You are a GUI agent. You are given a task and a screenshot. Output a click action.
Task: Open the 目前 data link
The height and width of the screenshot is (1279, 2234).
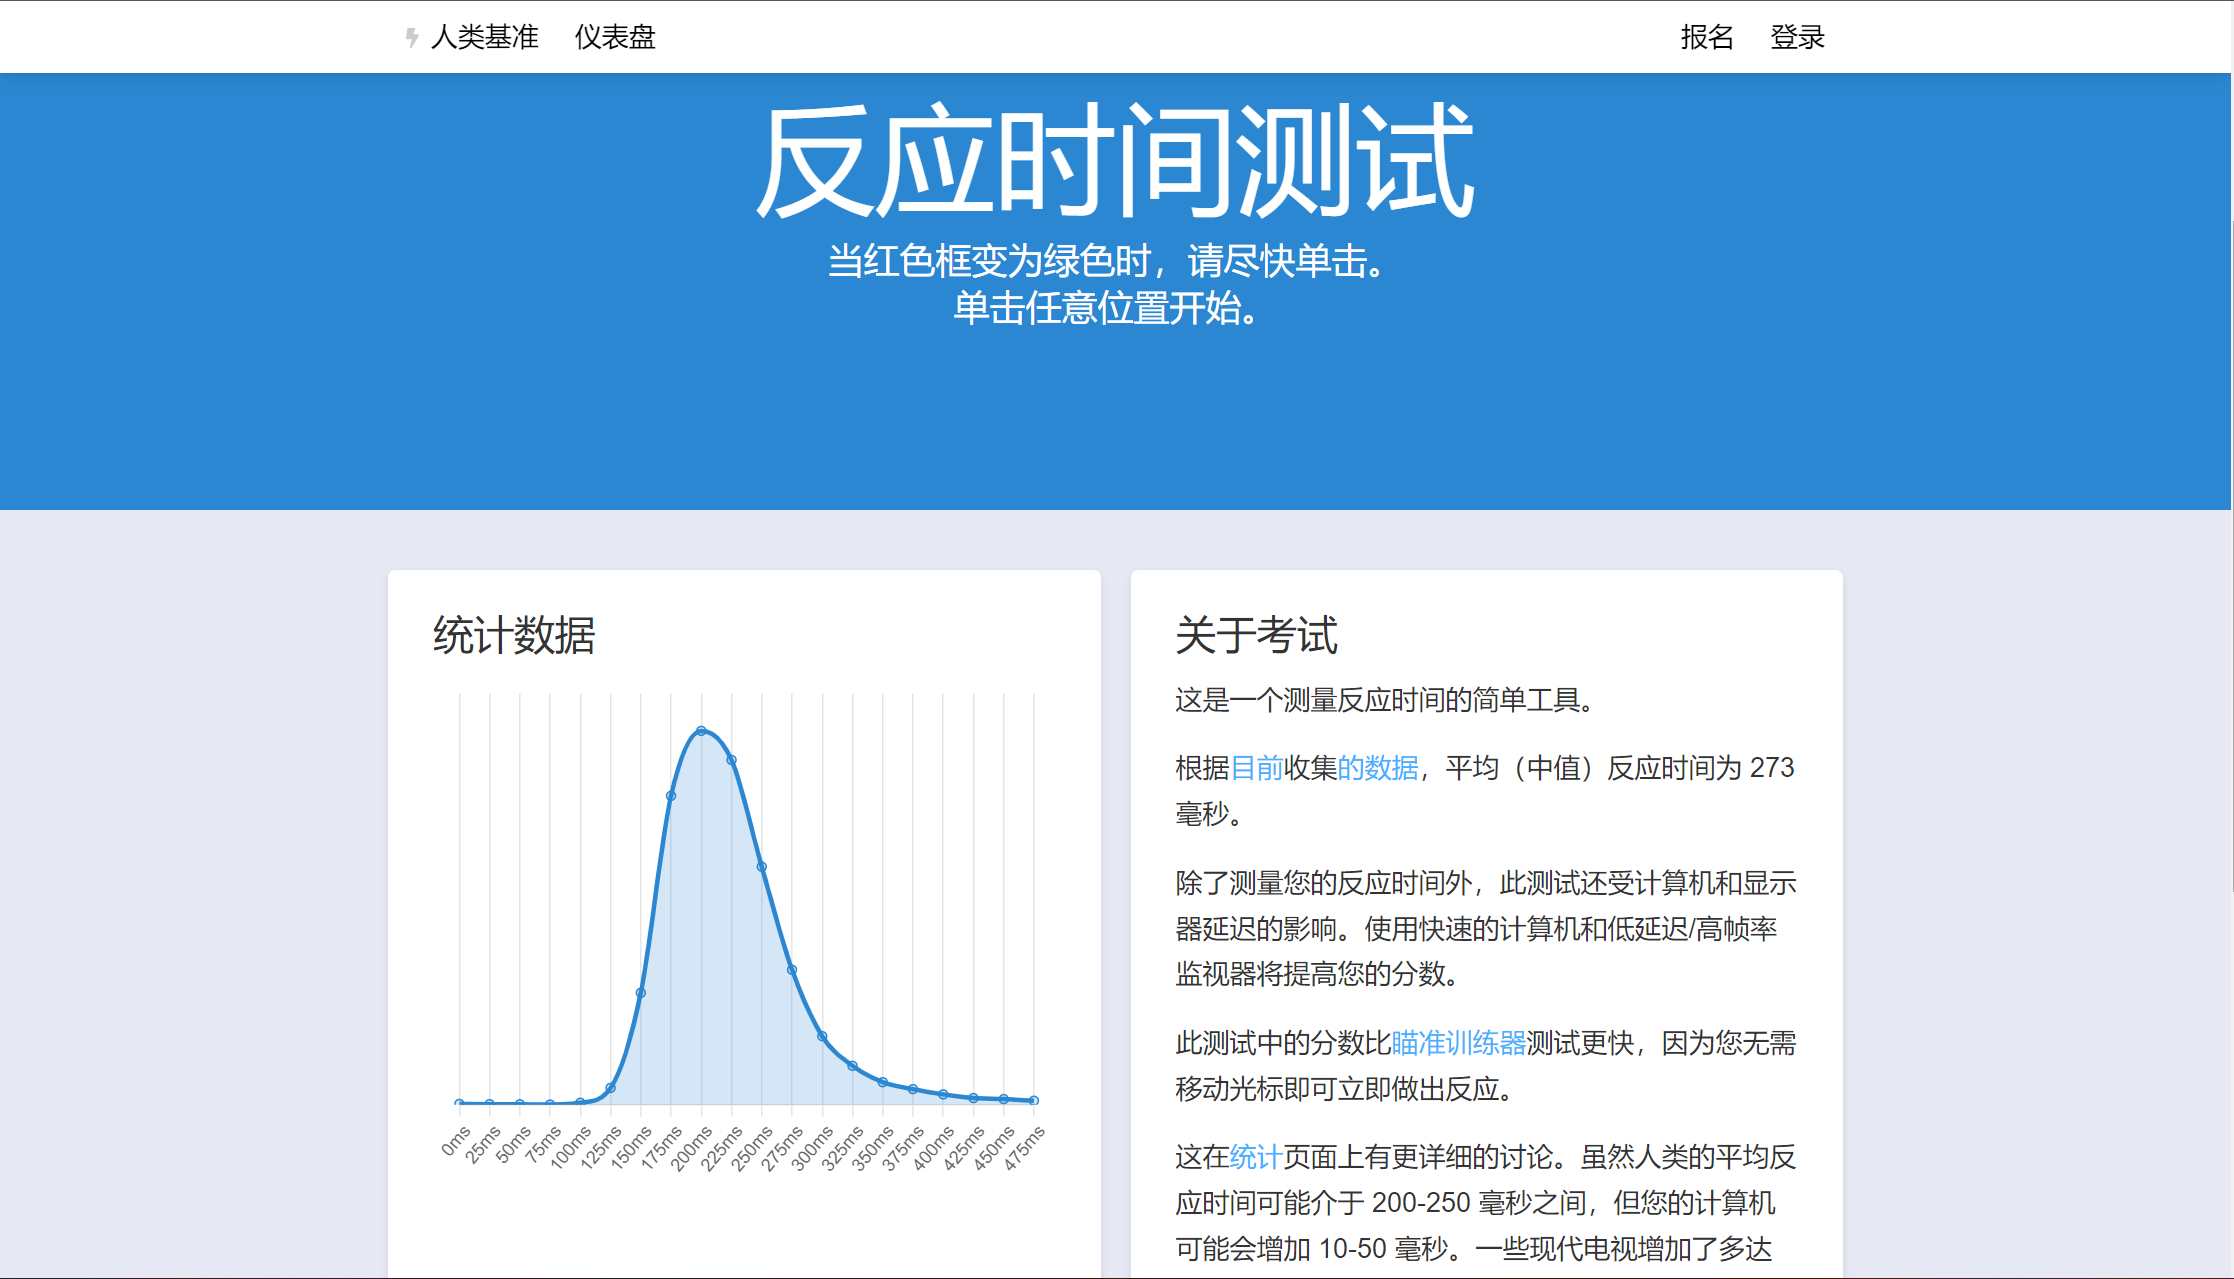[x=1259, y=768]
